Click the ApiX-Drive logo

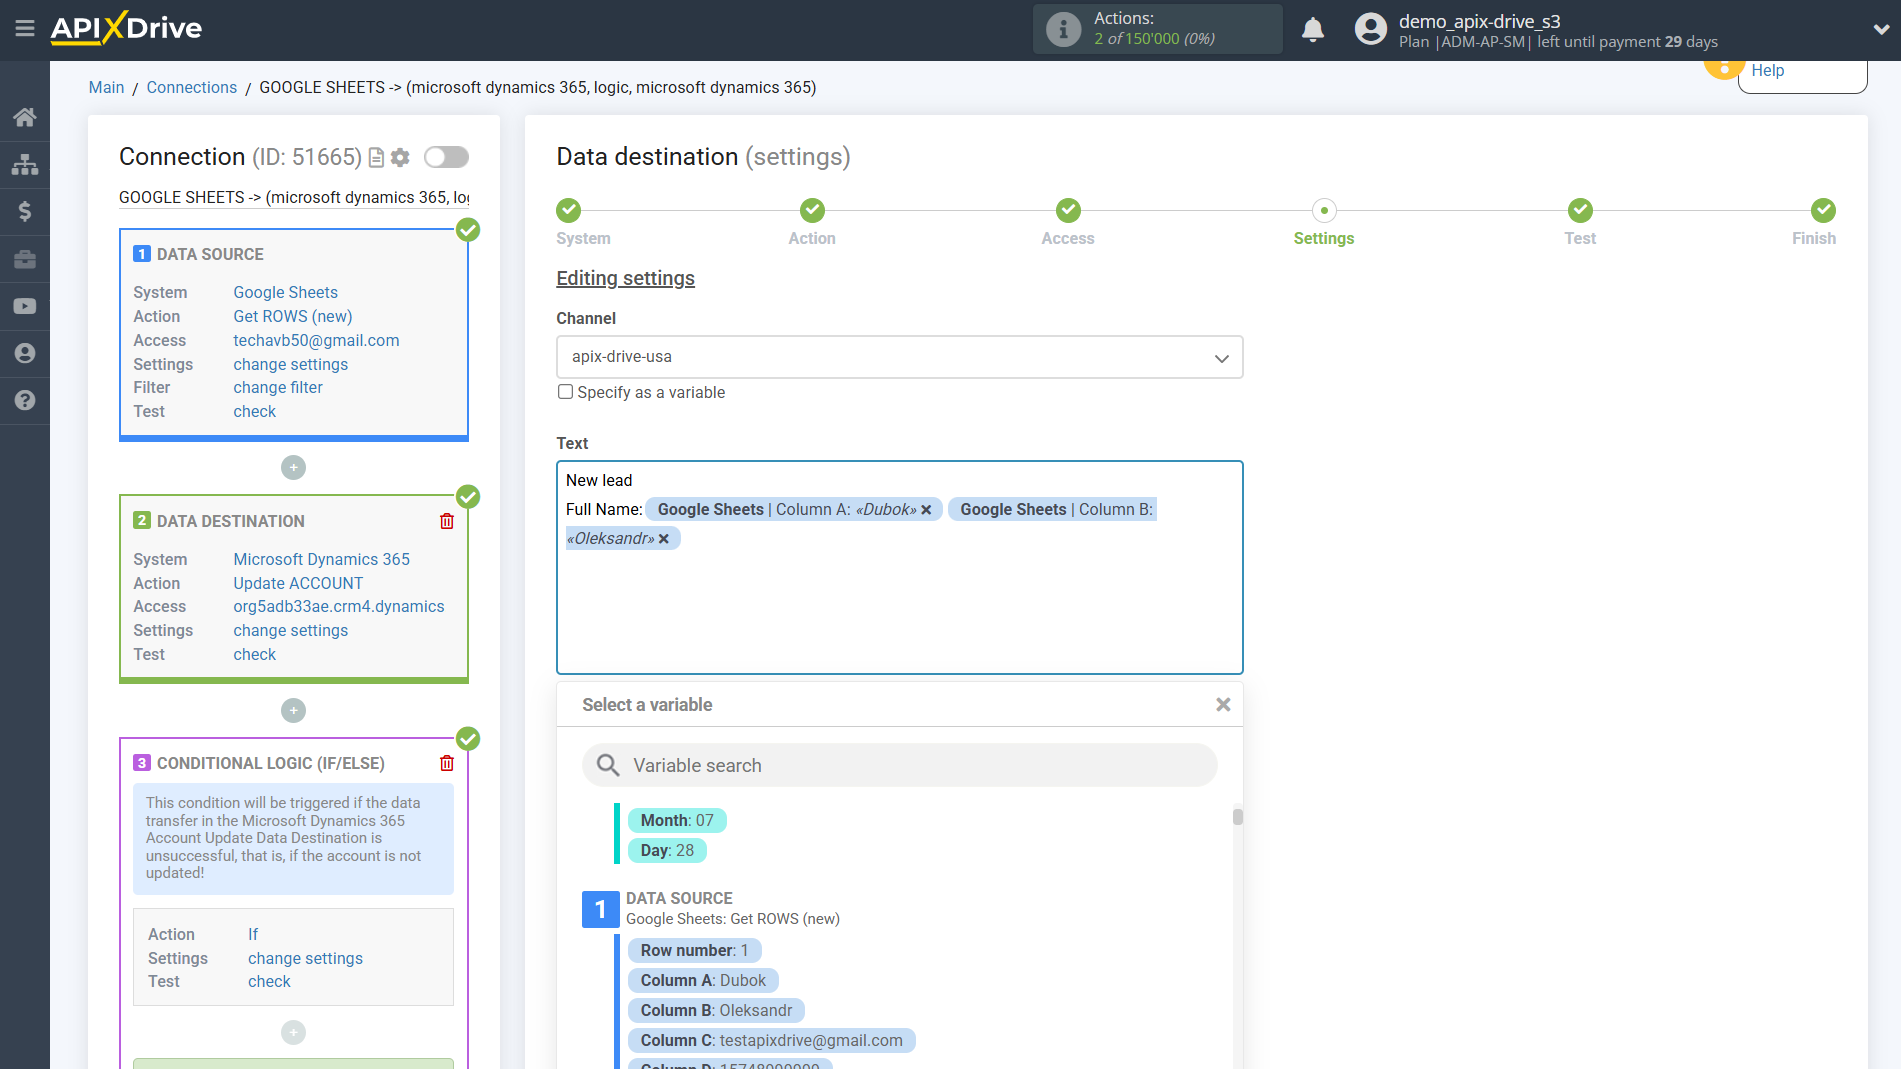126,28
